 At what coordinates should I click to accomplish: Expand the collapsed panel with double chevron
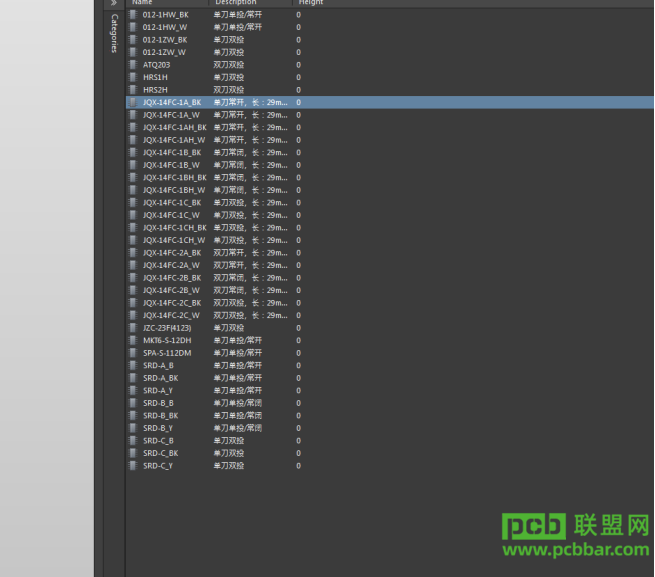click(x=114, y=3)
